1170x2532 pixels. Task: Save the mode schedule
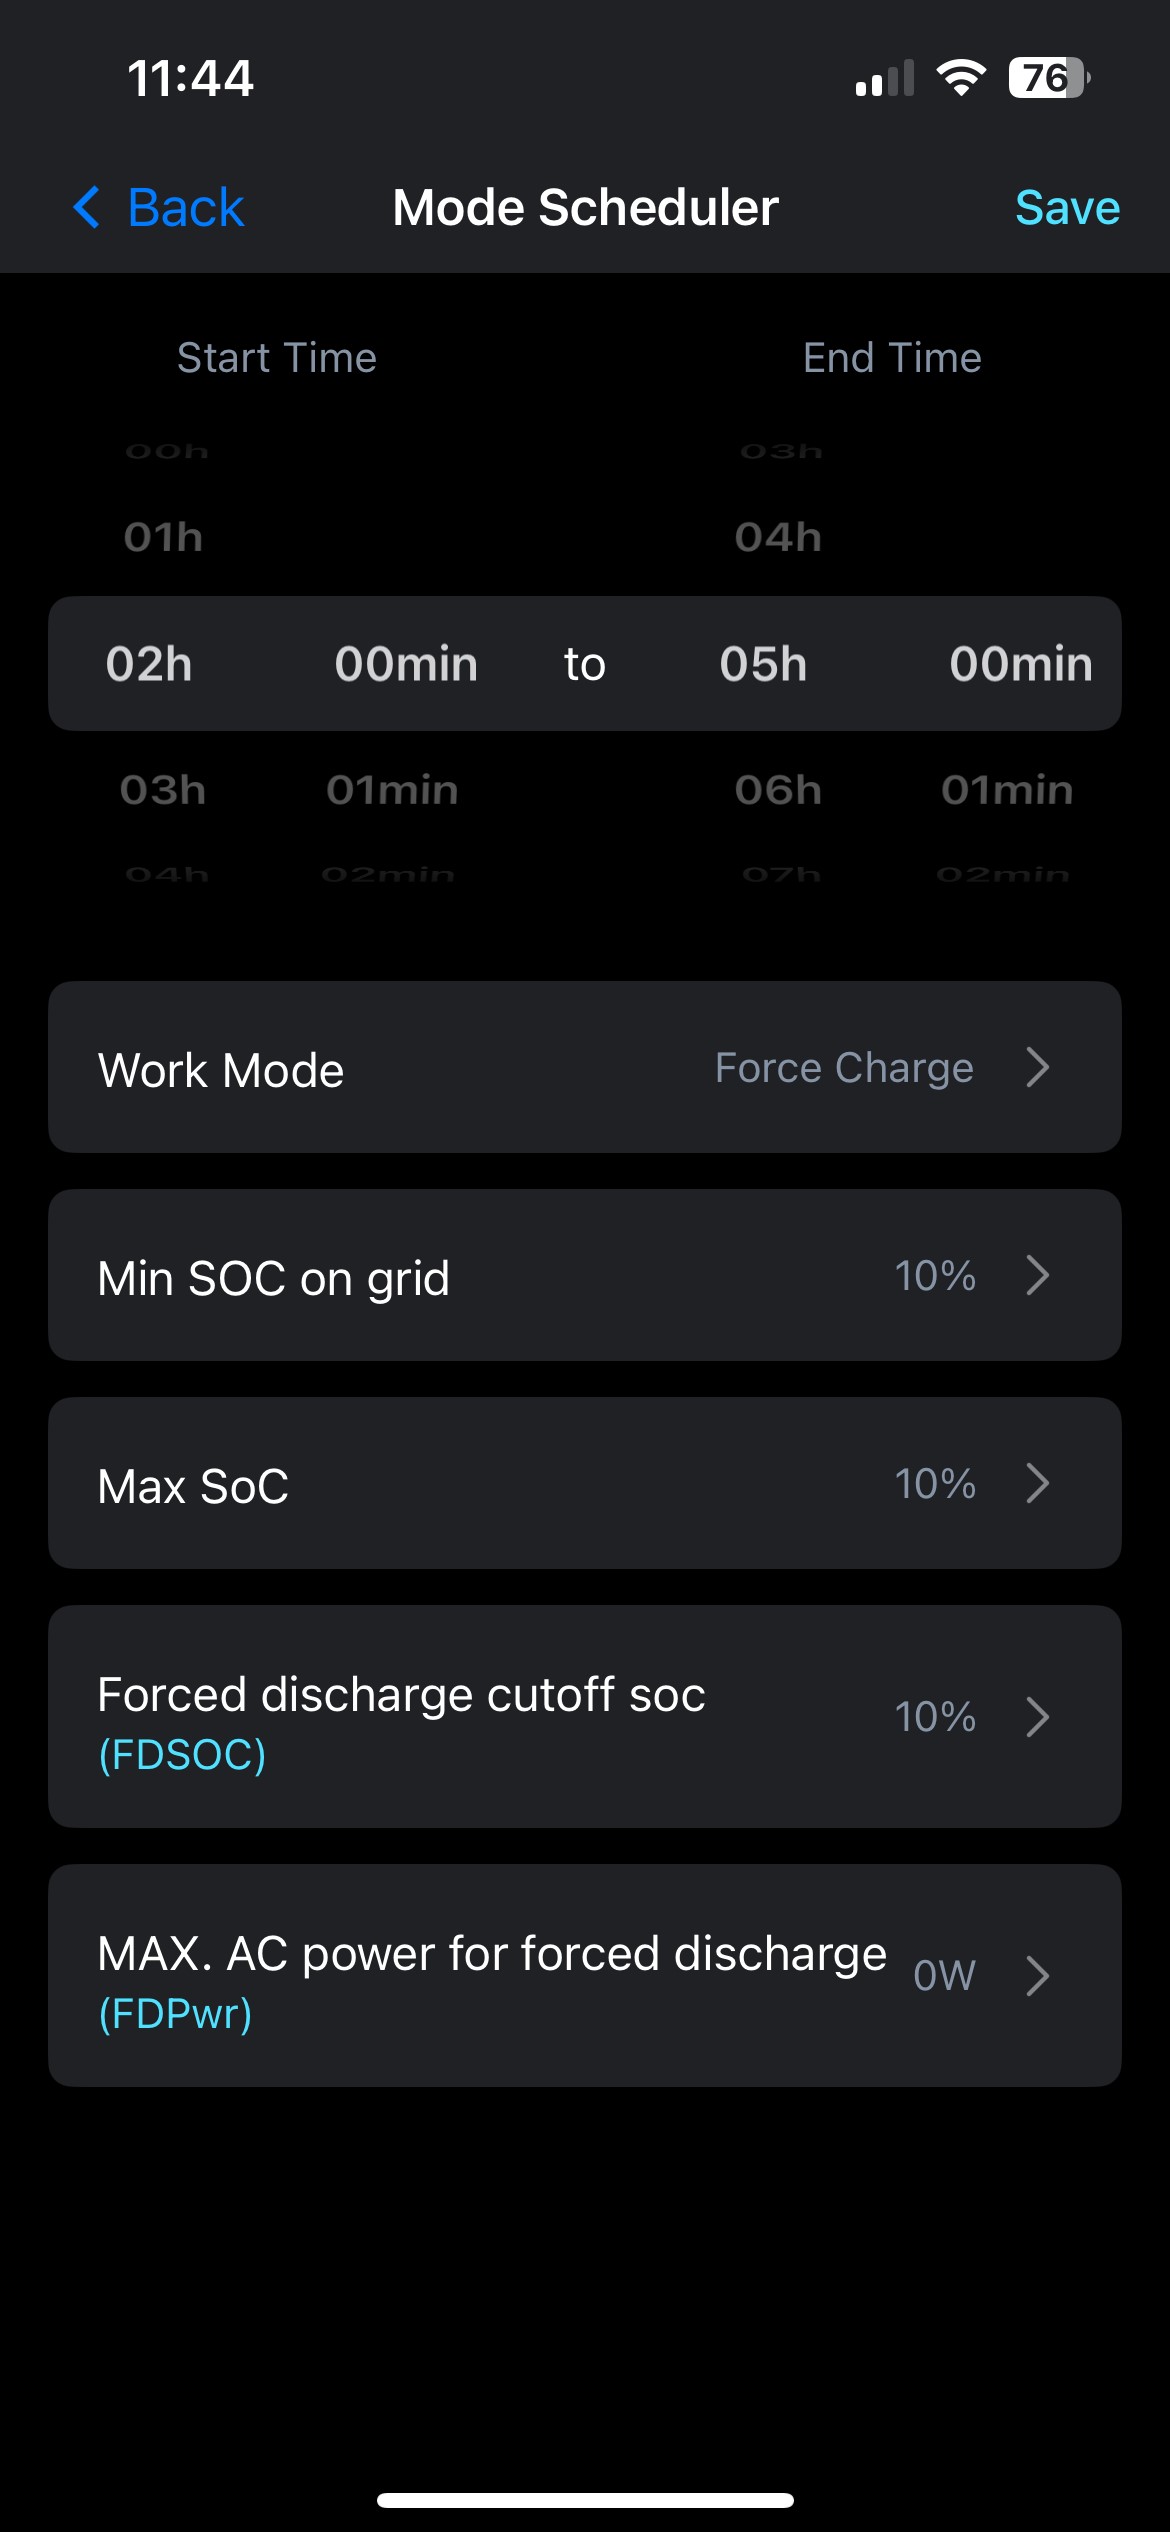coord(1066,208)
